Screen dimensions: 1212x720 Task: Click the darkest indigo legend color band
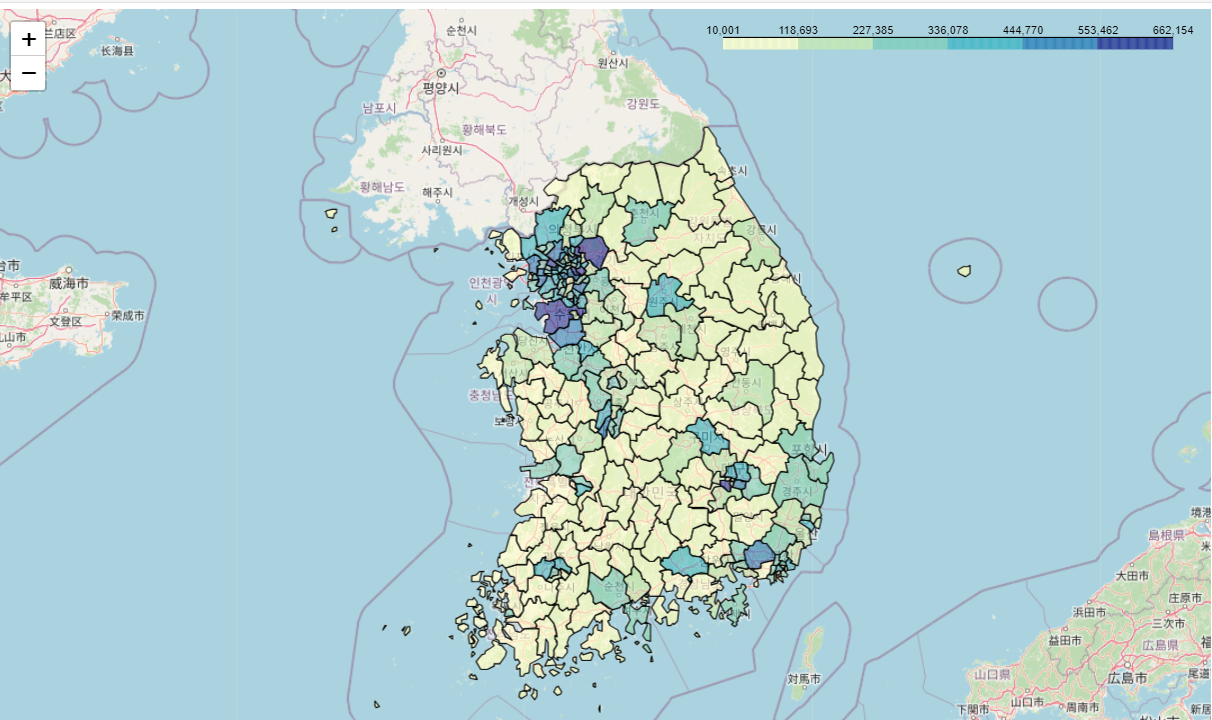pos(1135,44)
